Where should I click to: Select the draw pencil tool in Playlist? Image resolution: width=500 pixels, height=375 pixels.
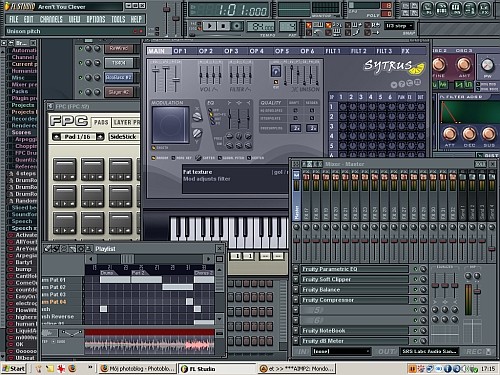tap(47, 249)
